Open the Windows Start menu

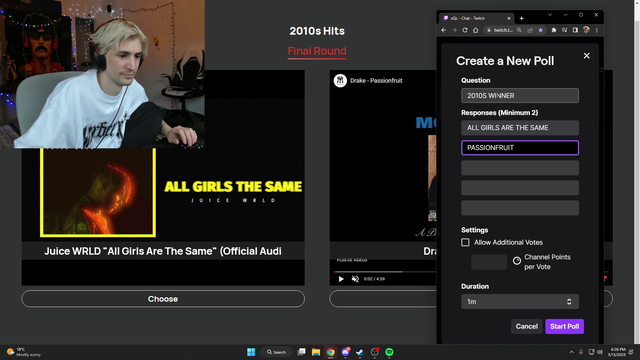coord(251,352)
